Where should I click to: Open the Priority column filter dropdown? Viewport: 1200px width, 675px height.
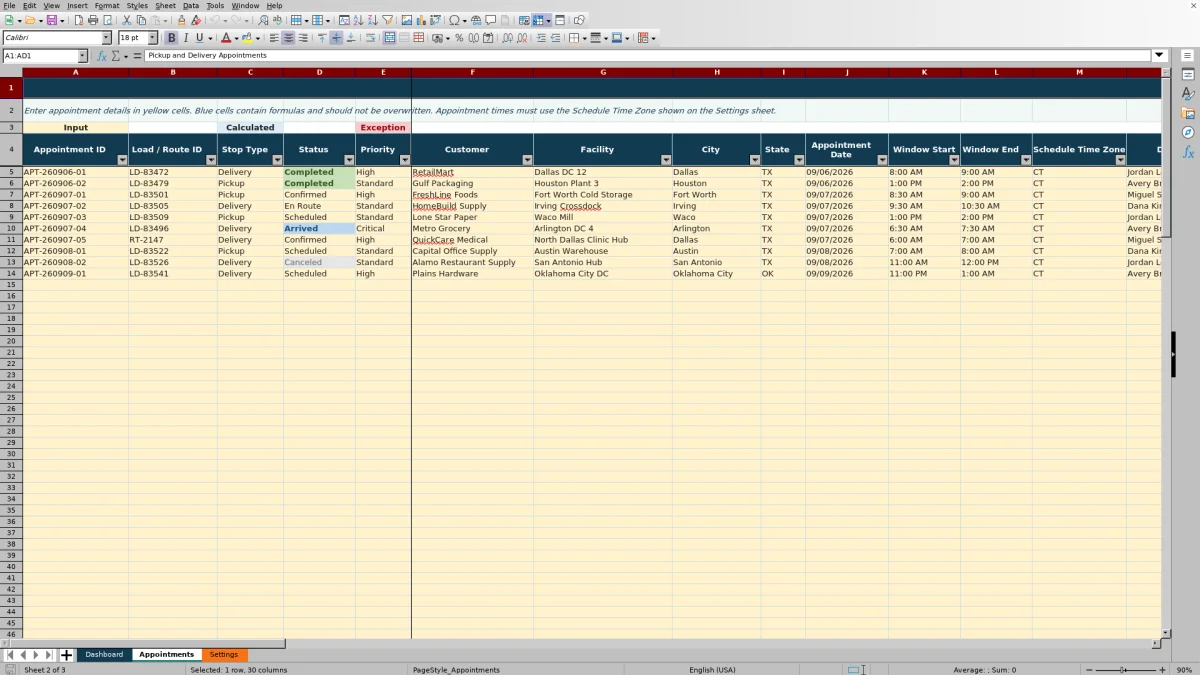[x=405, y=160]
